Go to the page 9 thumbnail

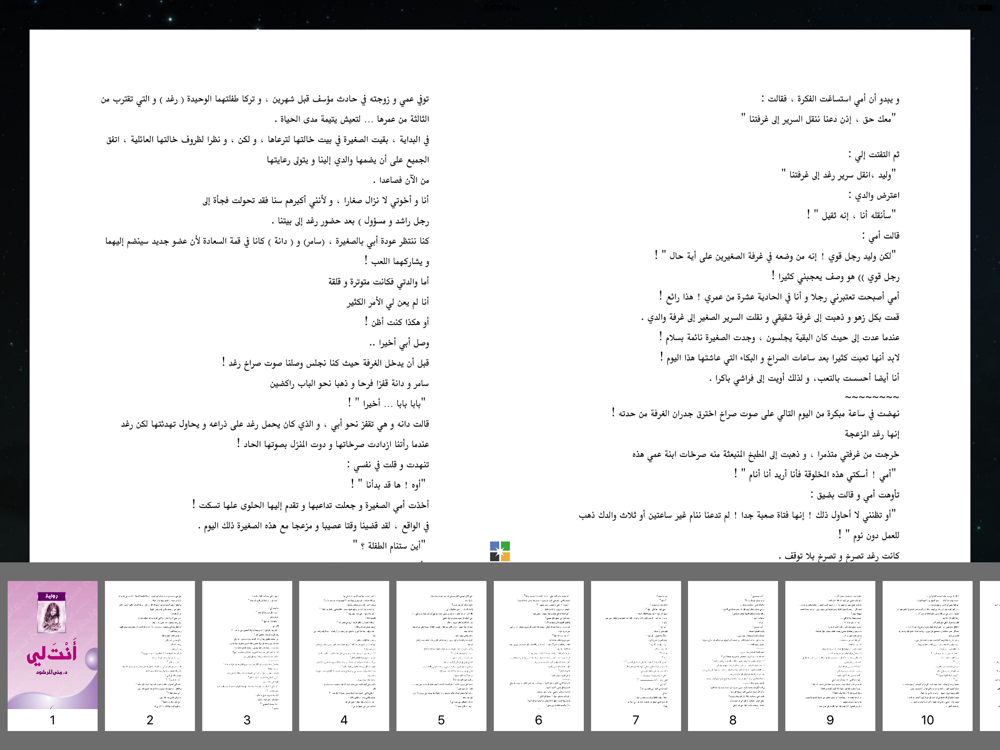point(830,655)
